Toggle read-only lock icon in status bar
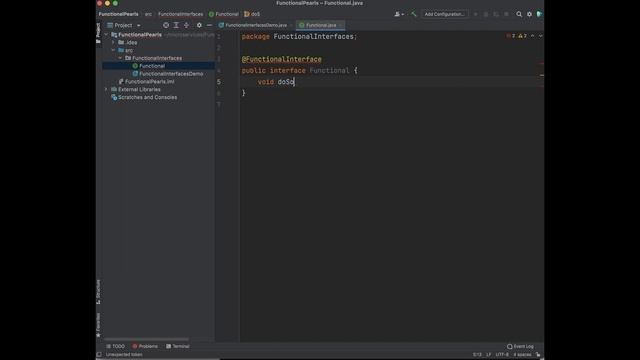This screenshot has width=640, height=360. tap(538, 355)
